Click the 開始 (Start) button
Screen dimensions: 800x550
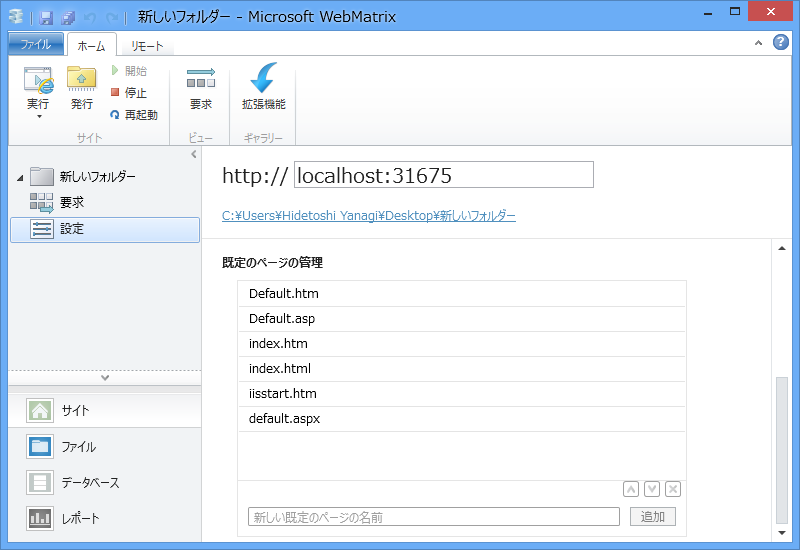130,70
